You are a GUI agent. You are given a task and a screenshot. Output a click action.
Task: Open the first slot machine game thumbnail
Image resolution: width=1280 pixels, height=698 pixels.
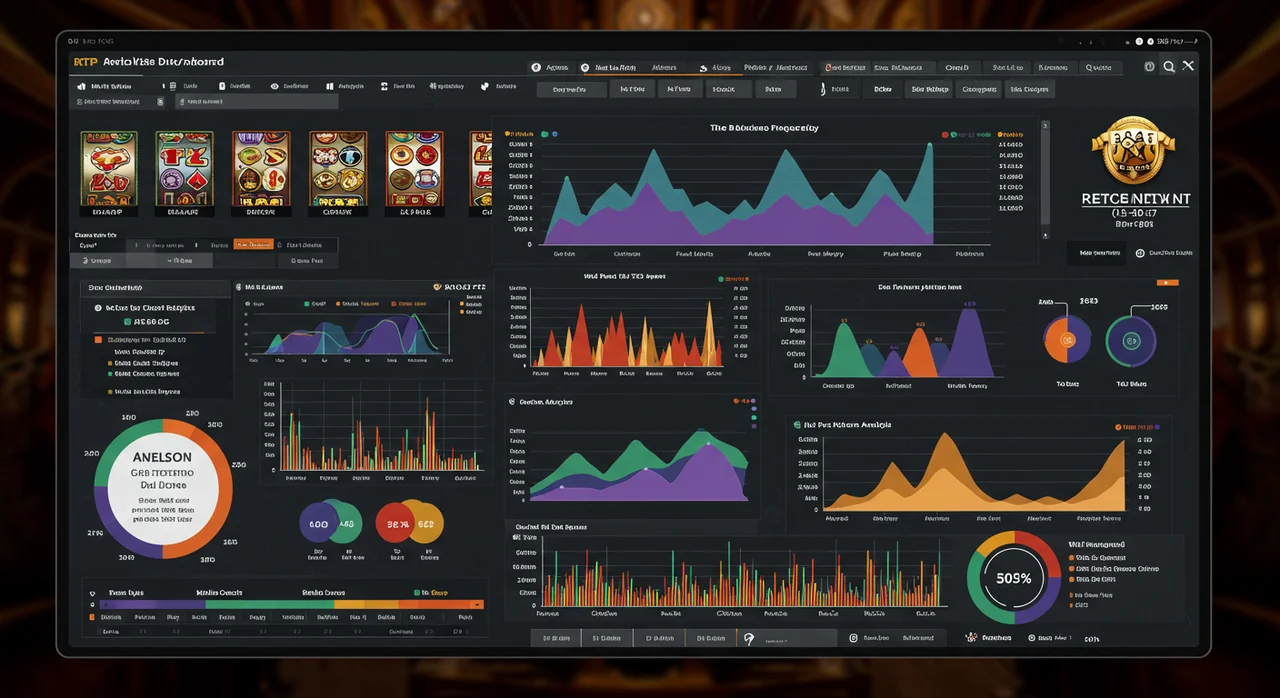coord(109,168)
